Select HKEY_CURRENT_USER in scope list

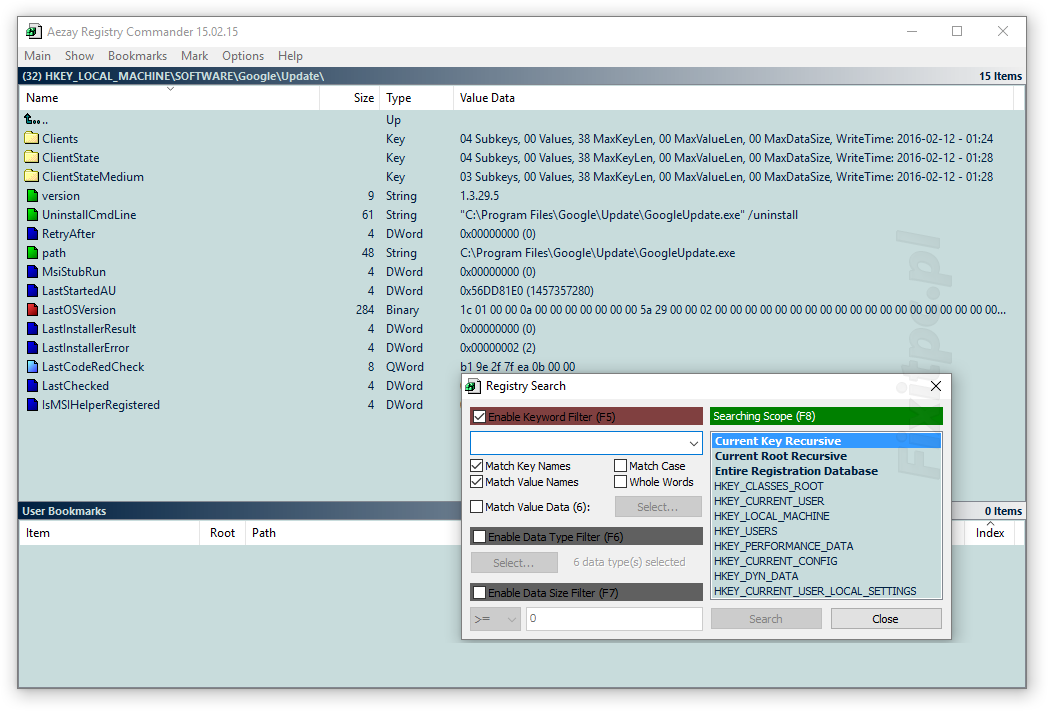pos(826,501)
